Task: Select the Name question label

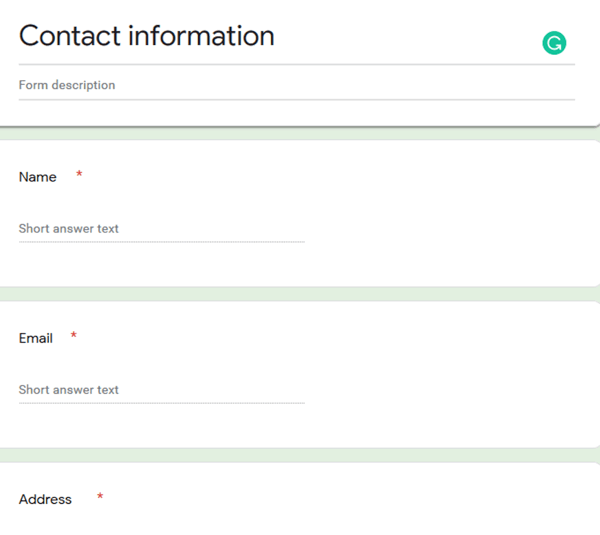Action: (x=38, y=177)
